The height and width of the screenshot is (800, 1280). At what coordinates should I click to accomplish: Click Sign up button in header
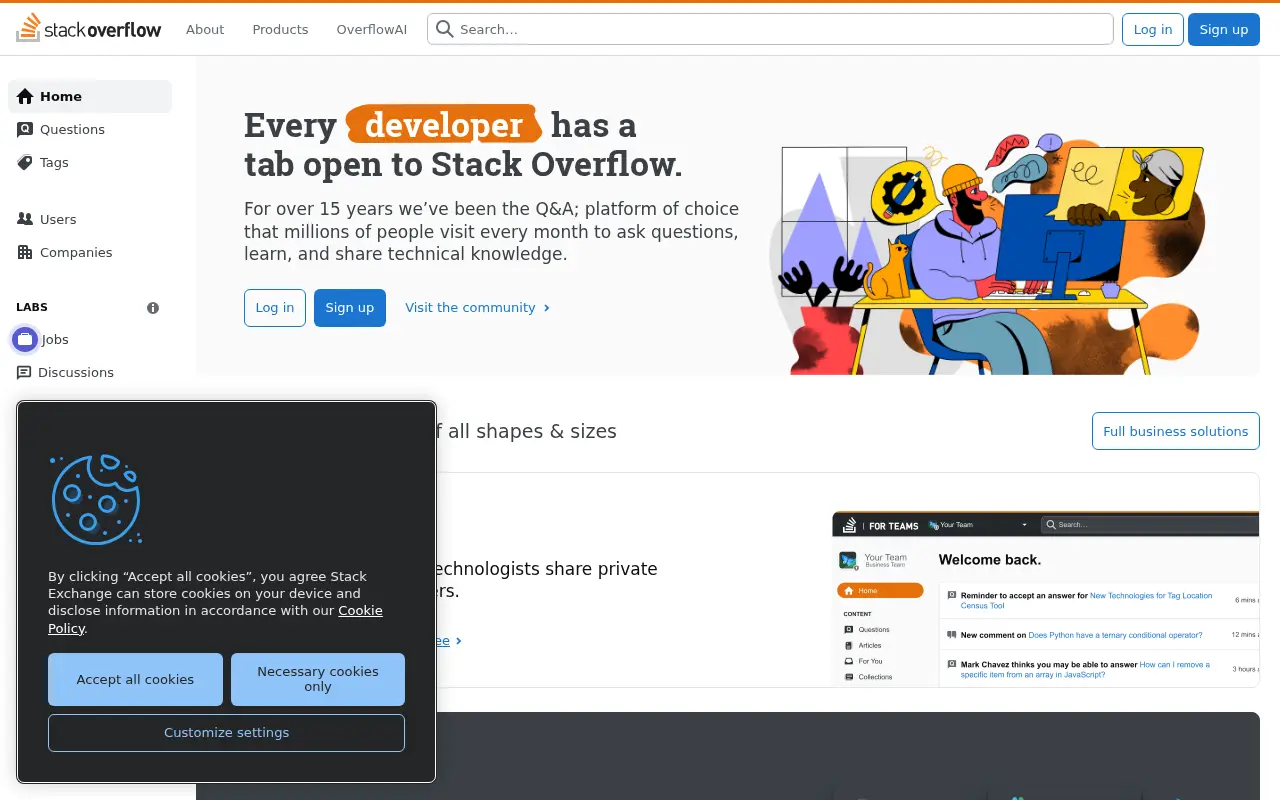[1224, 29]
